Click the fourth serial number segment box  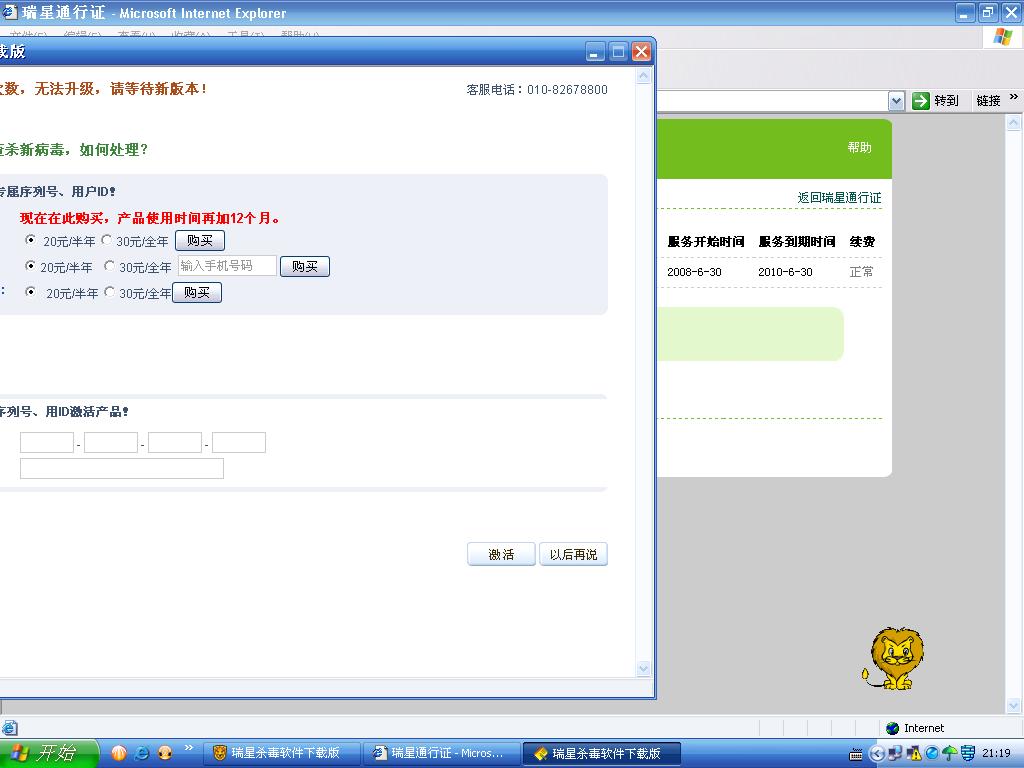(x=239, y=442)
